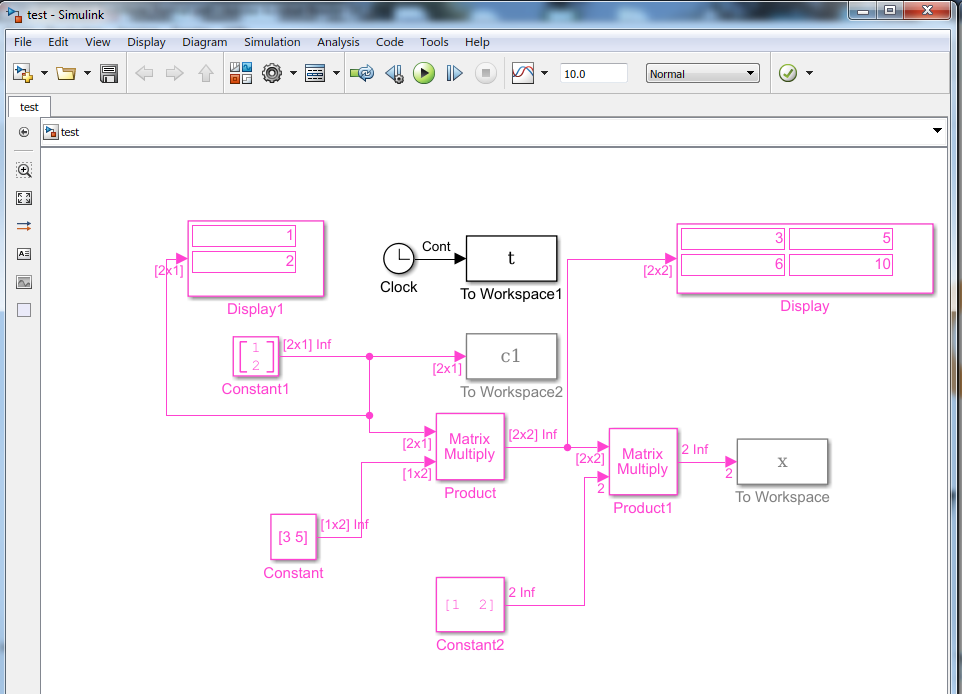This screenshot has height=694, width=962.
Task: Click the test breadcrumb in address bar
Action: tap(69, 132)
